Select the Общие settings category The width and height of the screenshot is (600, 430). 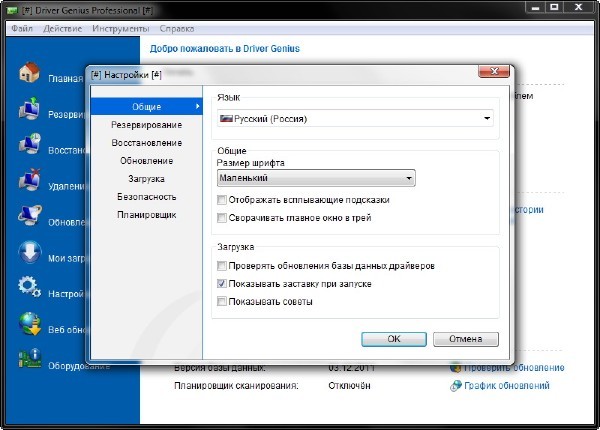point(147,107)
